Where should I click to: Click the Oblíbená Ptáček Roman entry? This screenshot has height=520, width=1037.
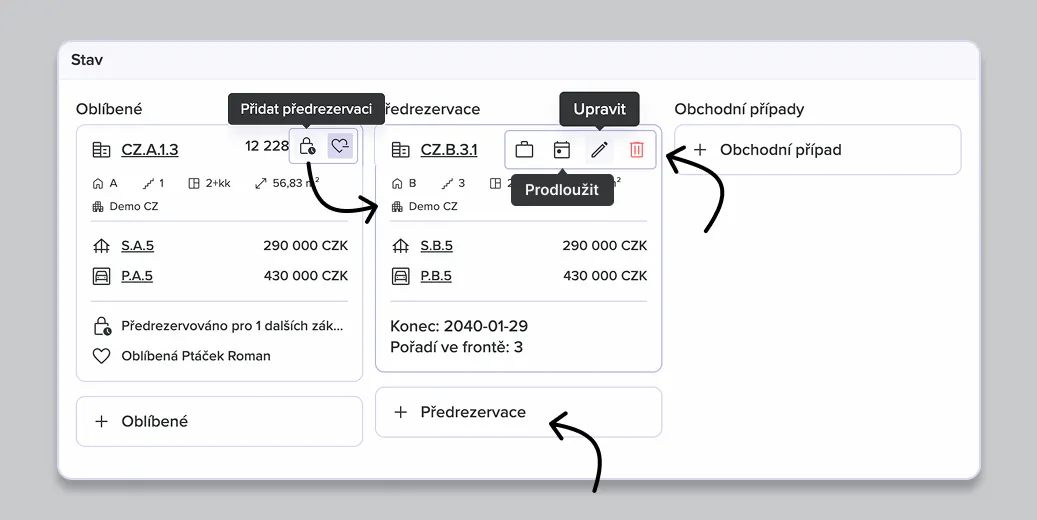(x=195, y=356)
